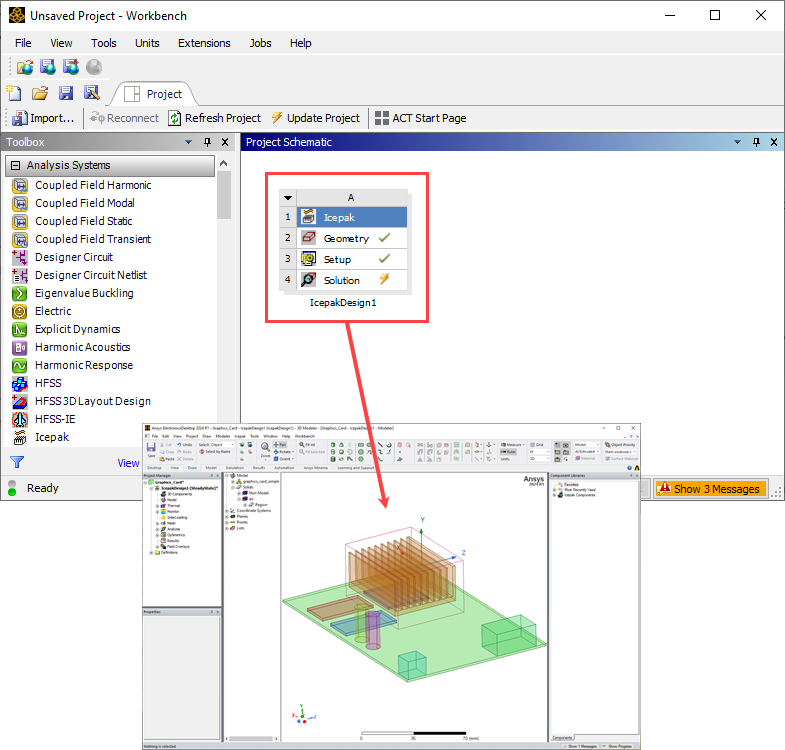
Task: Close the Toolbox panel
Action: pyautogui.click(x=225, y=142)
